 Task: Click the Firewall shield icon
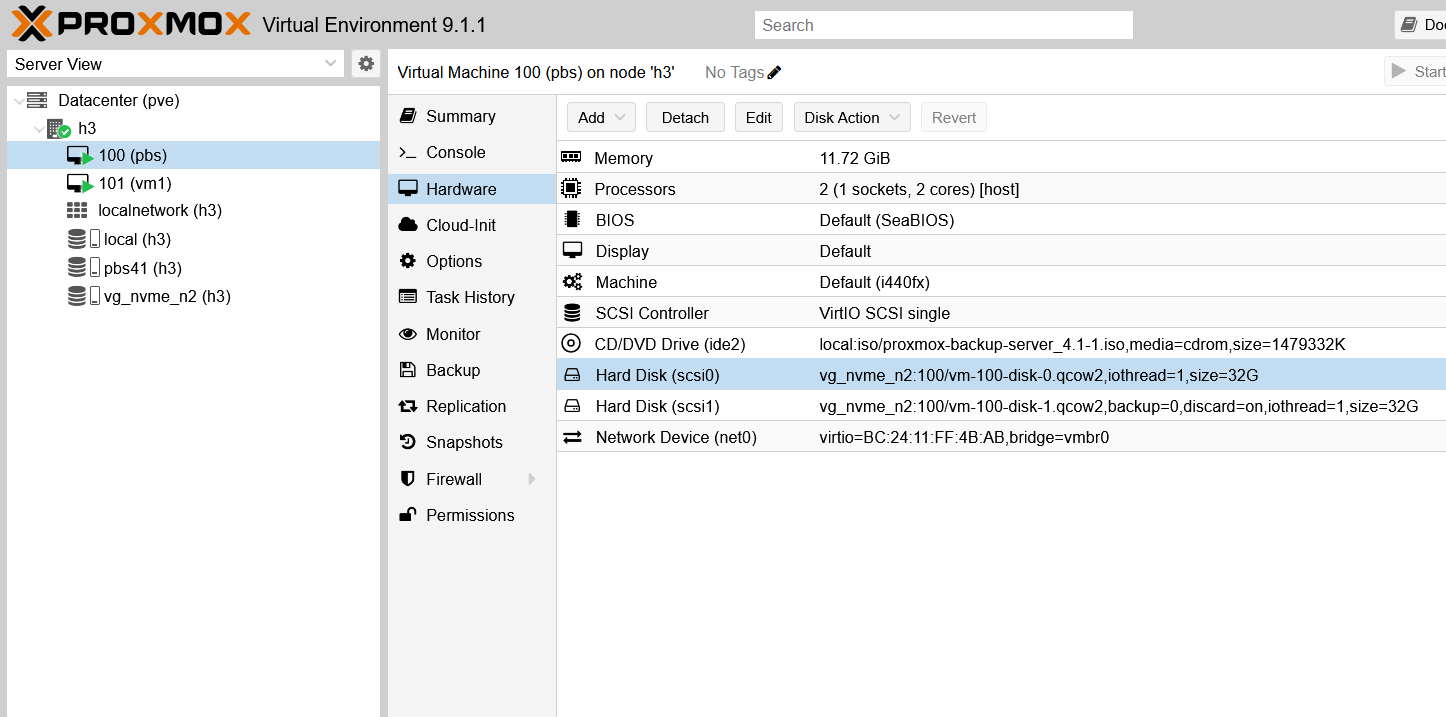(x=407, y=479)
